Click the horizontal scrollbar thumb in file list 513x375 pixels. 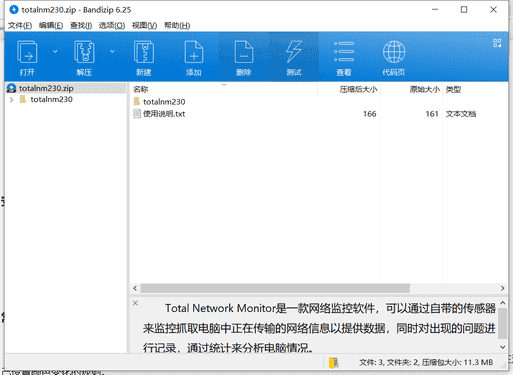point(275,288)
